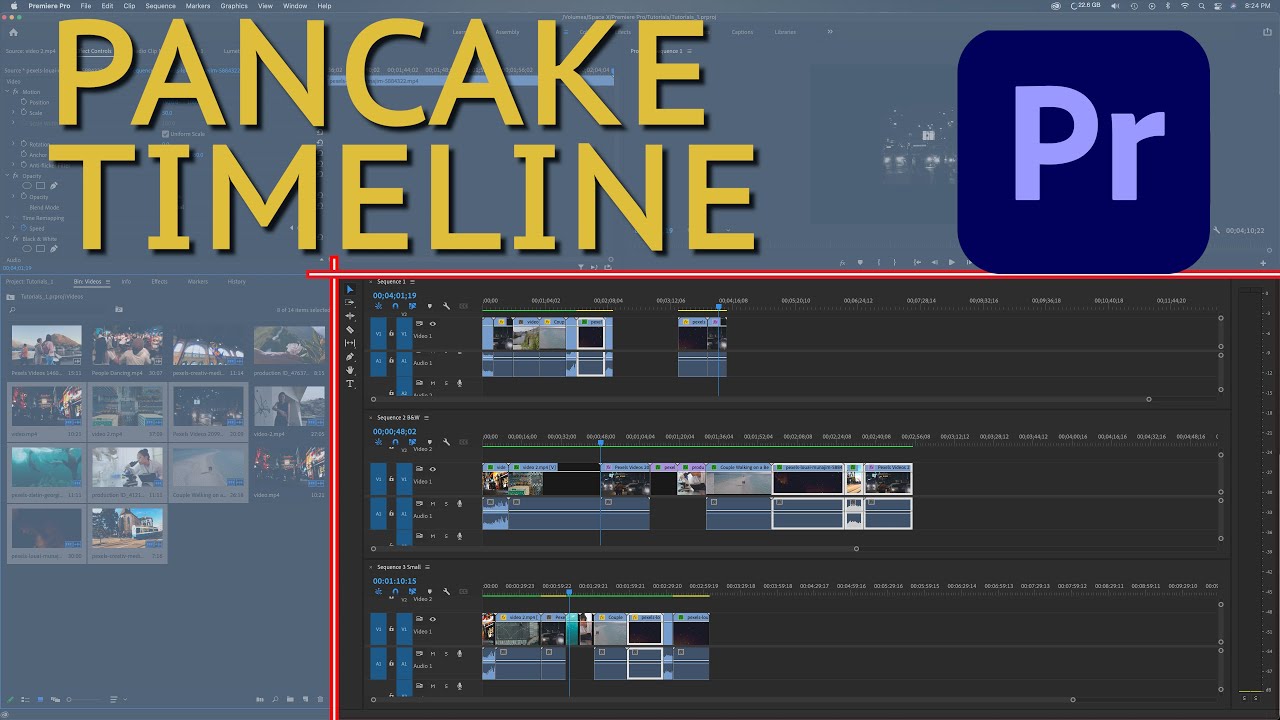Switch to the Libraries workspace
1280x720 pixels.
785,32
